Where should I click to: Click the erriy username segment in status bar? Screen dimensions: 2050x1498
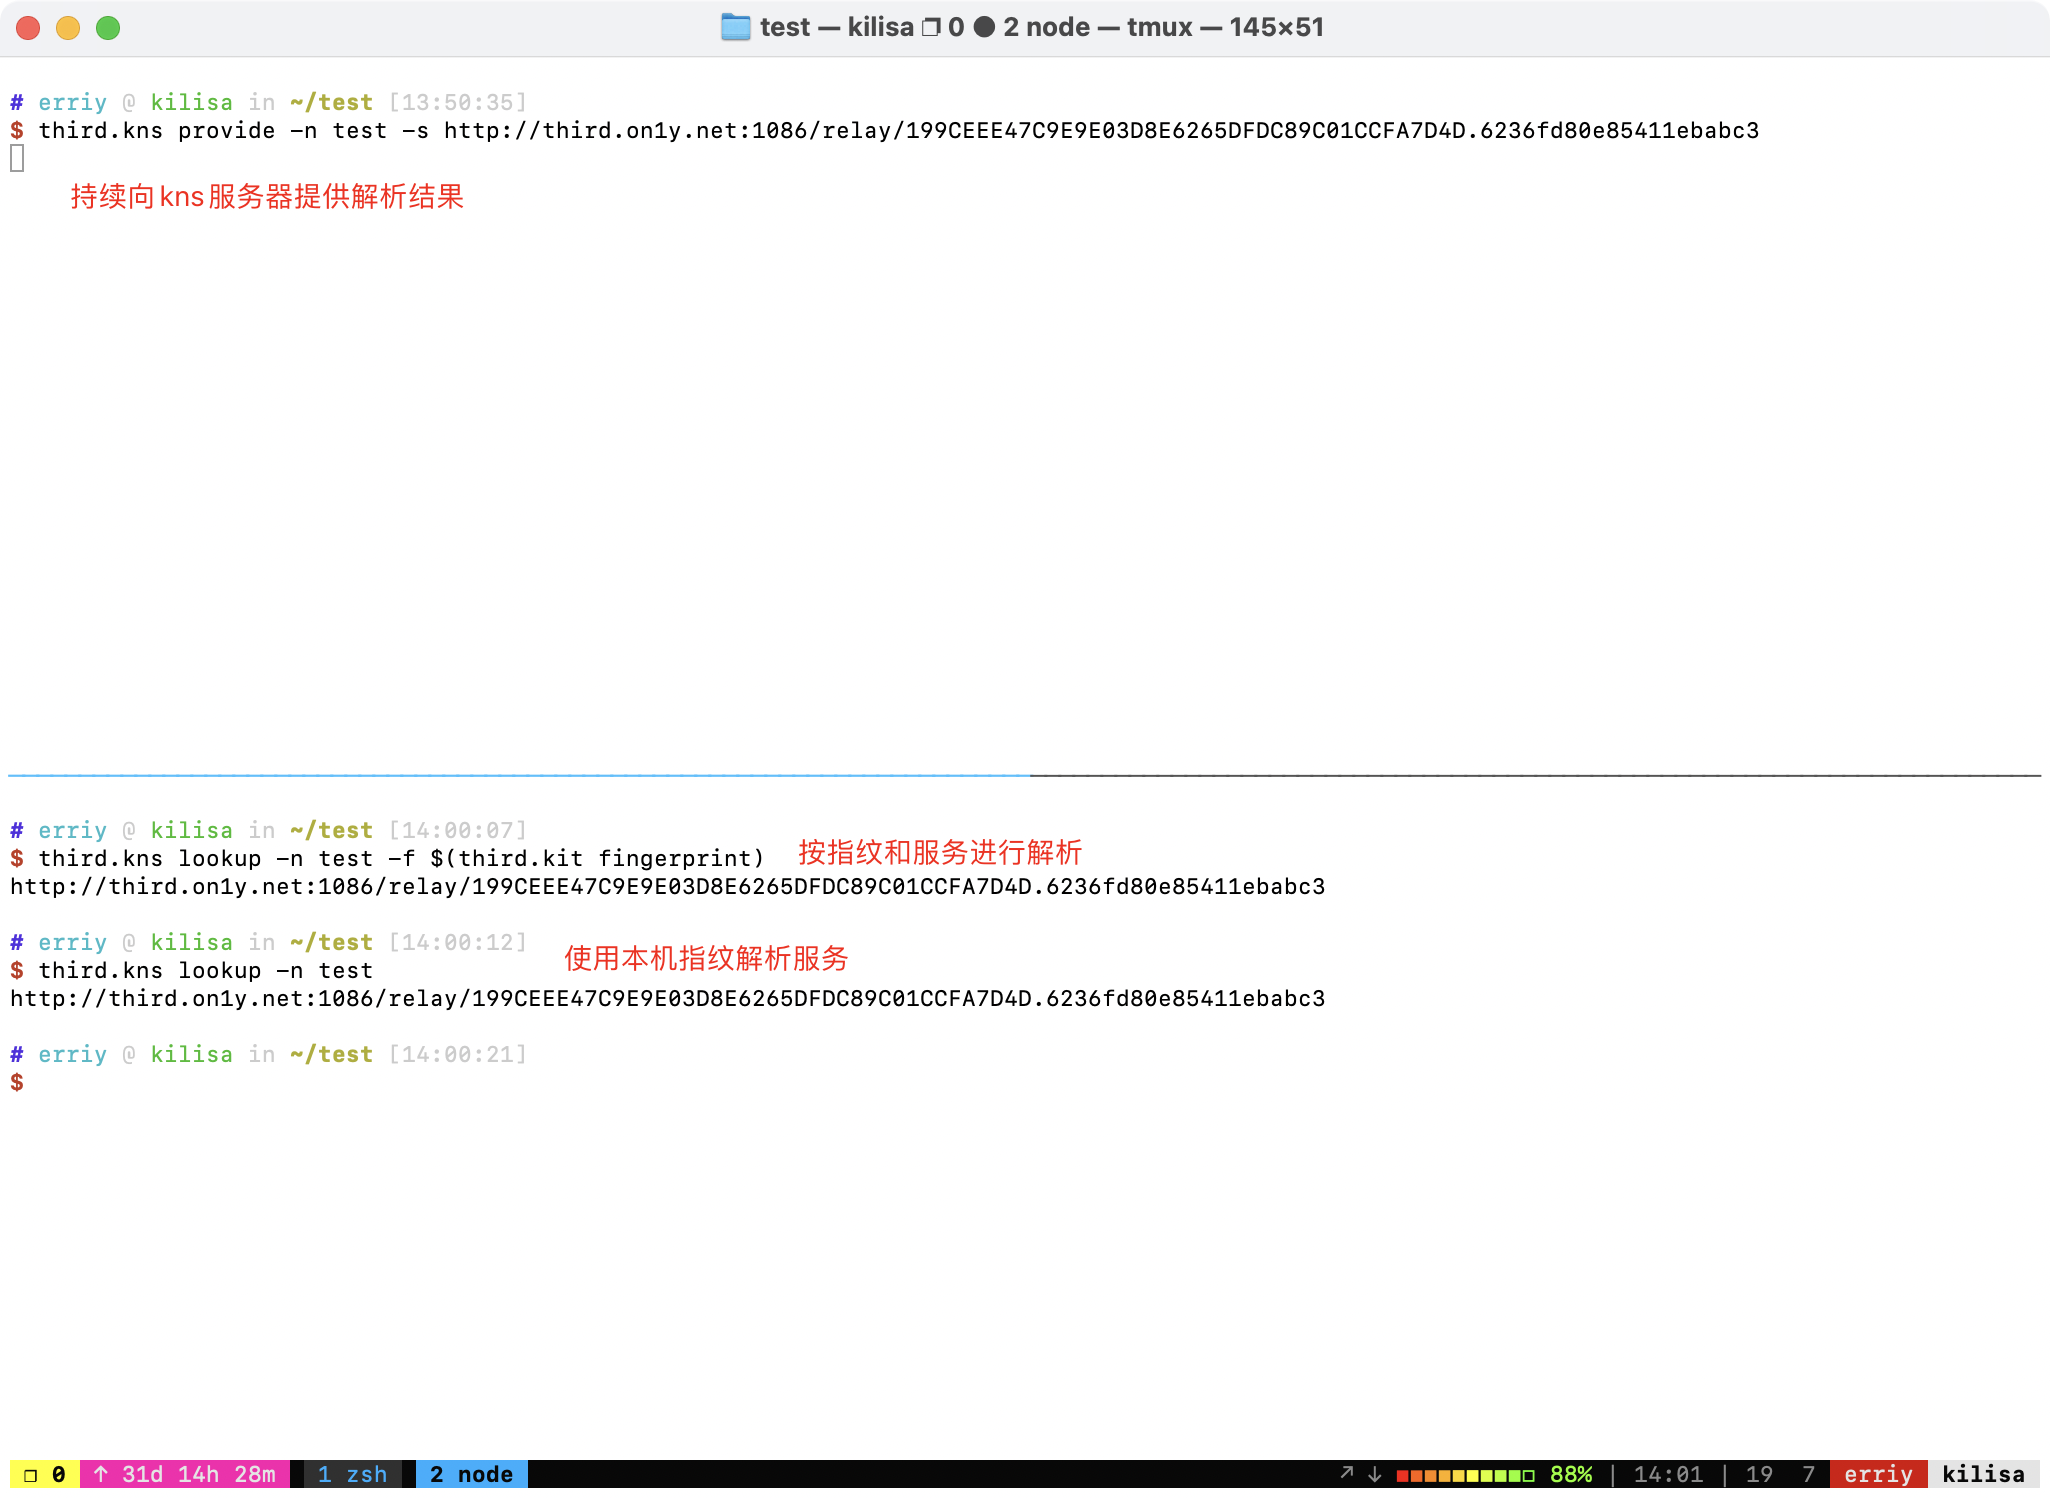click(x=1877, y=1474)
